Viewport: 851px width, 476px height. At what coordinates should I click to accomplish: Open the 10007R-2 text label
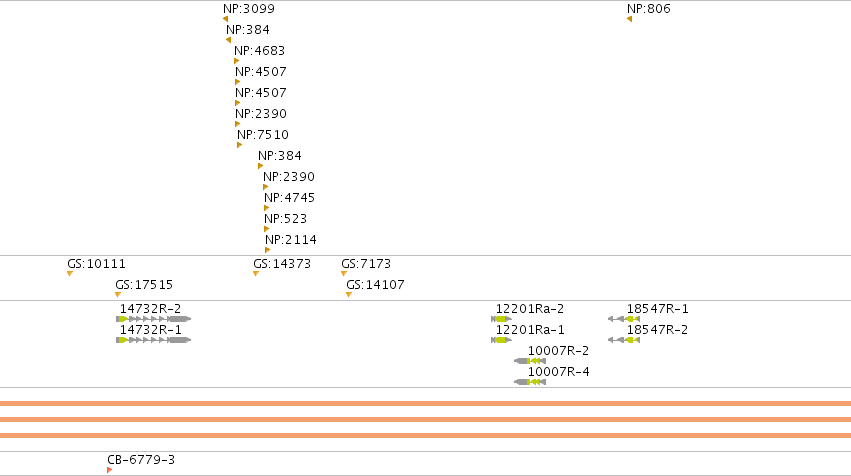click(558, 351)
